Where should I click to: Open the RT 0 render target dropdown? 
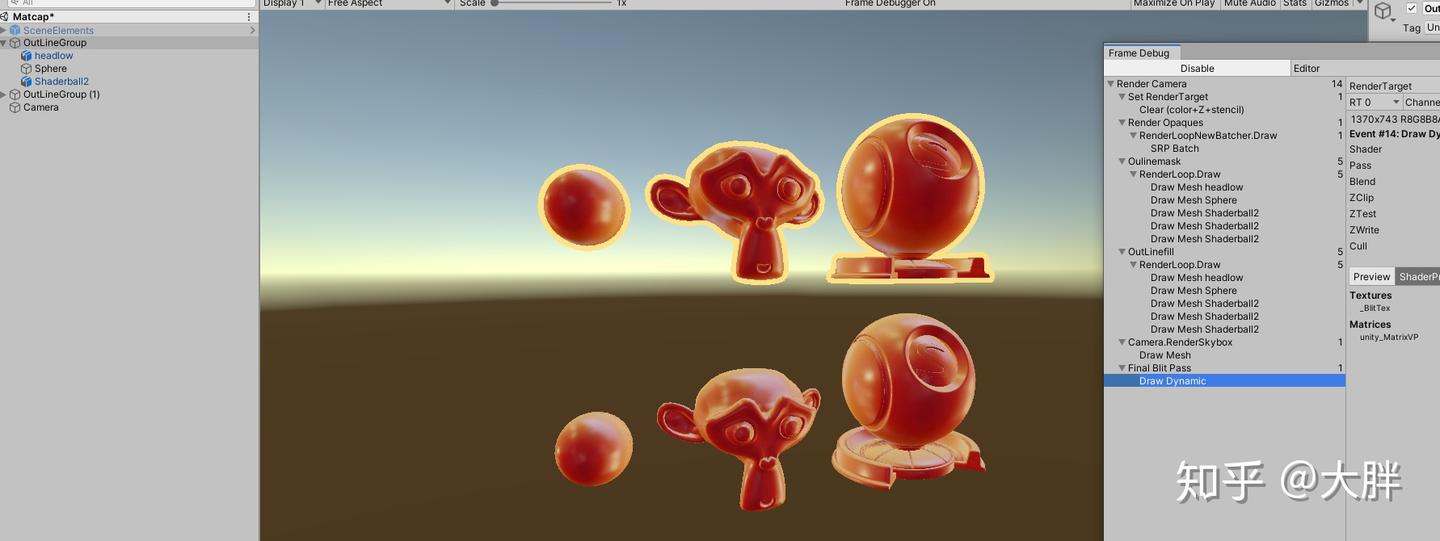coord(1373,102)
